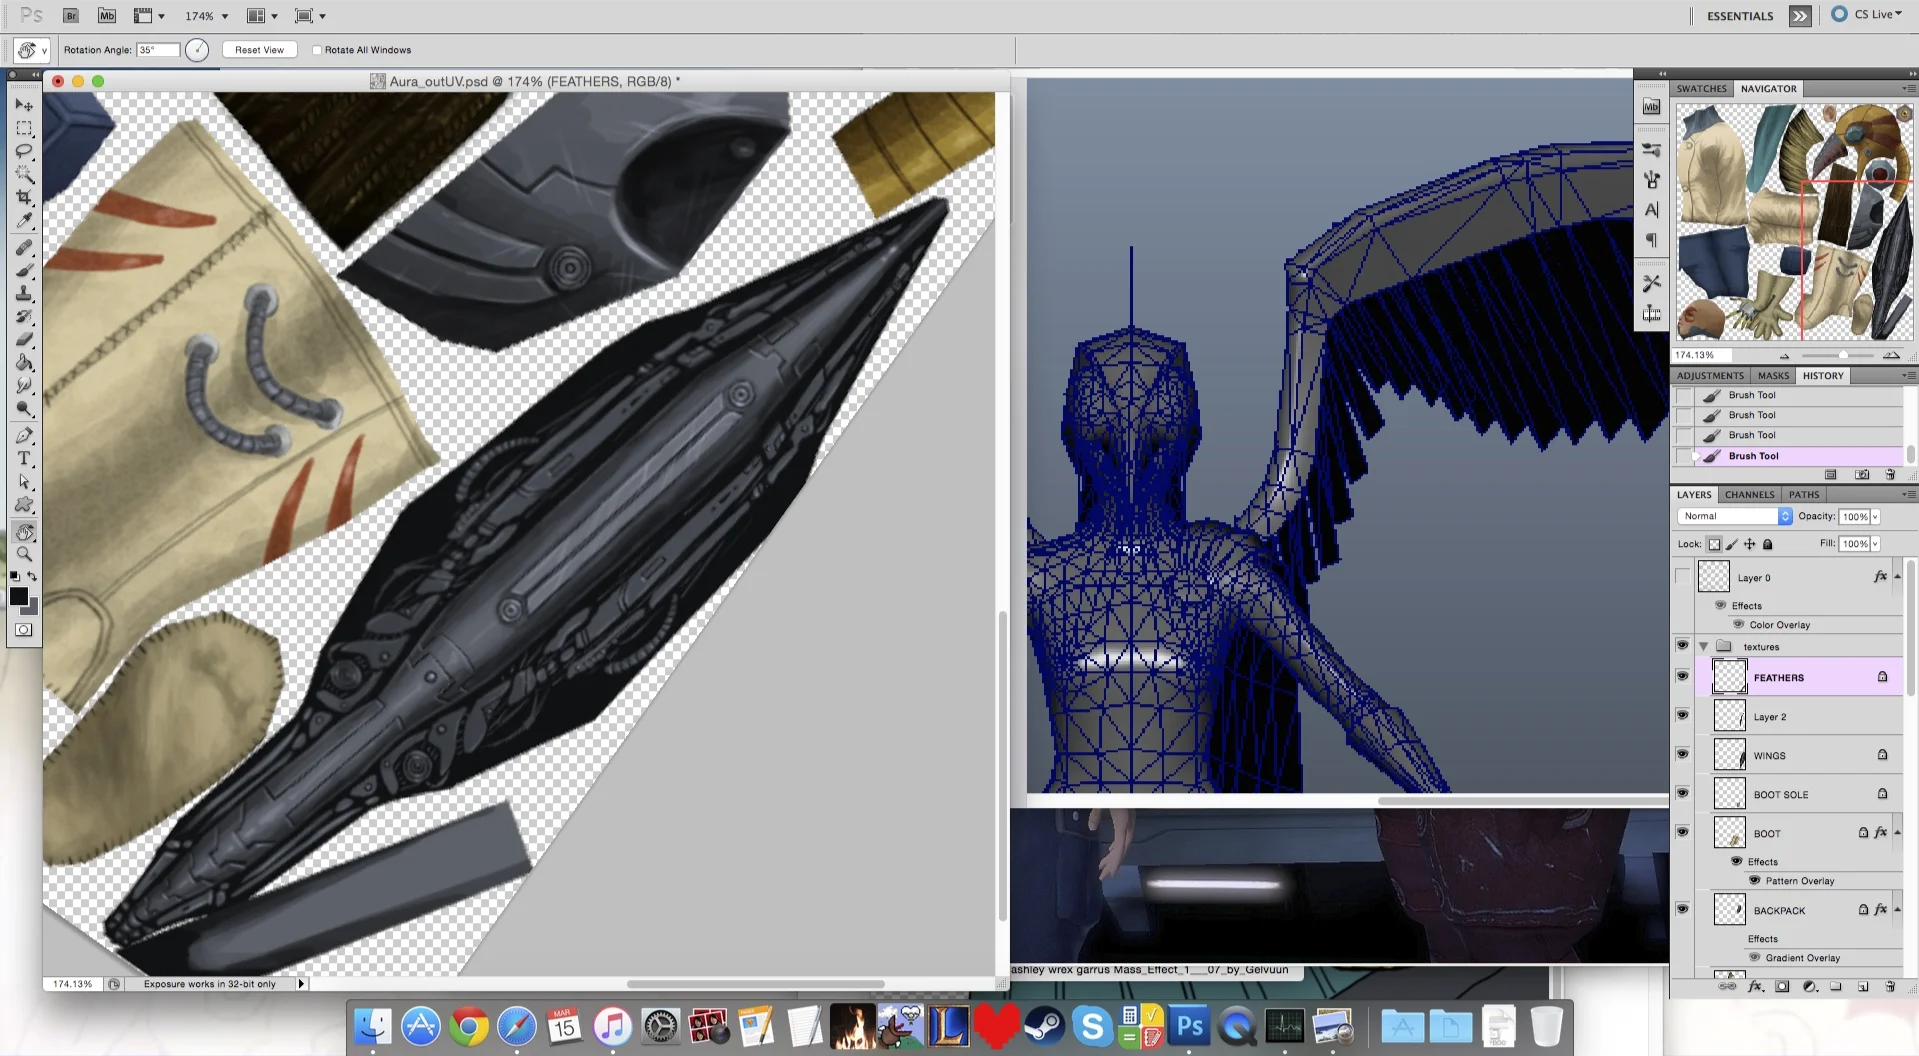Select the Zoom tool in toolbox

pos(24,554)
